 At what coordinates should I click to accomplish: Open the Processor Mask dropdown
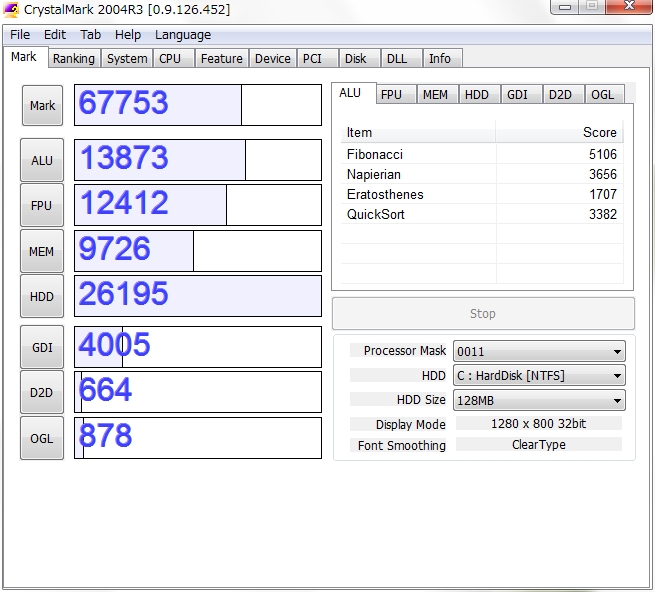point(539,351)
